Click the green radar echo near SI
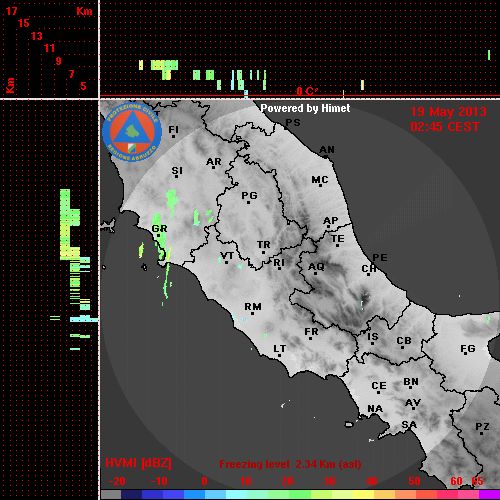The image size is (500, 500). [x=172, y=202]
